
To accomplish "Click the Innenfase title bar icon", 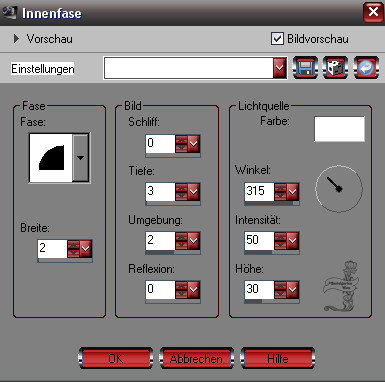I will pos(9,13).
